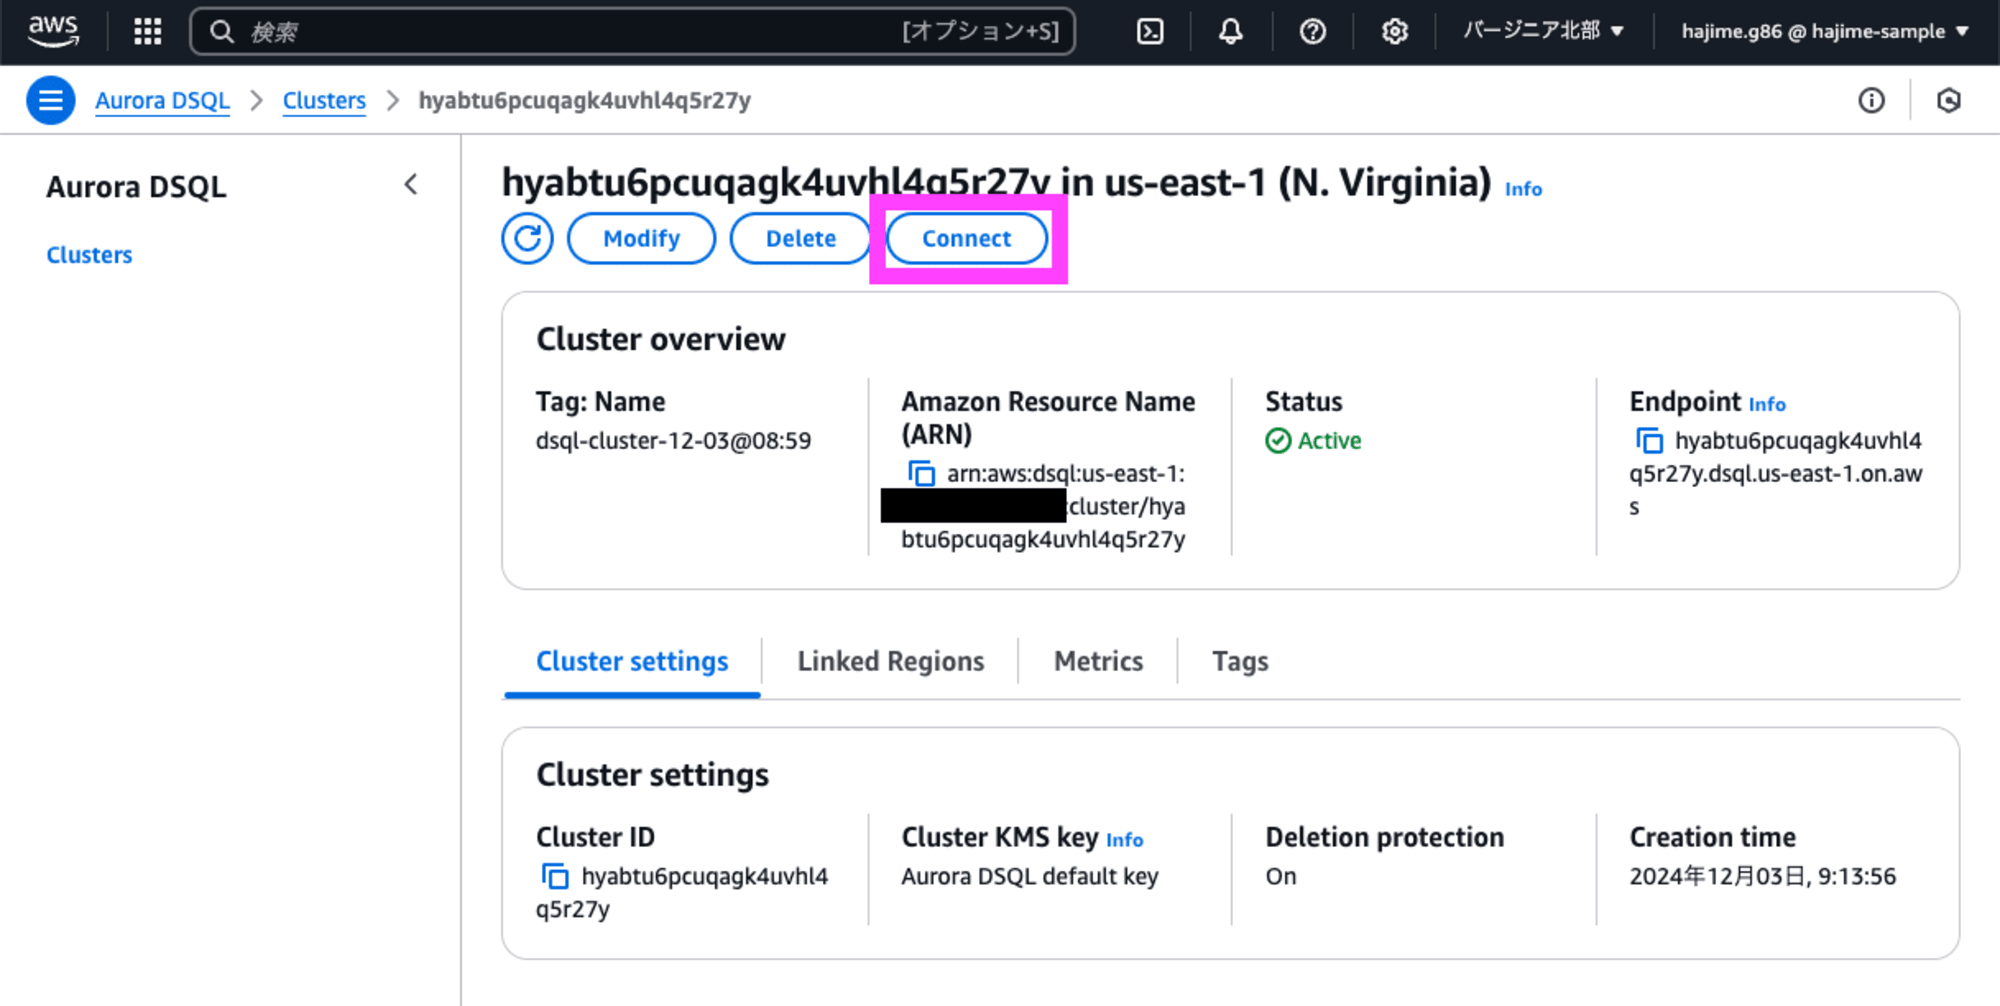Open Info link next to Endpoint

click(1767, 404)
